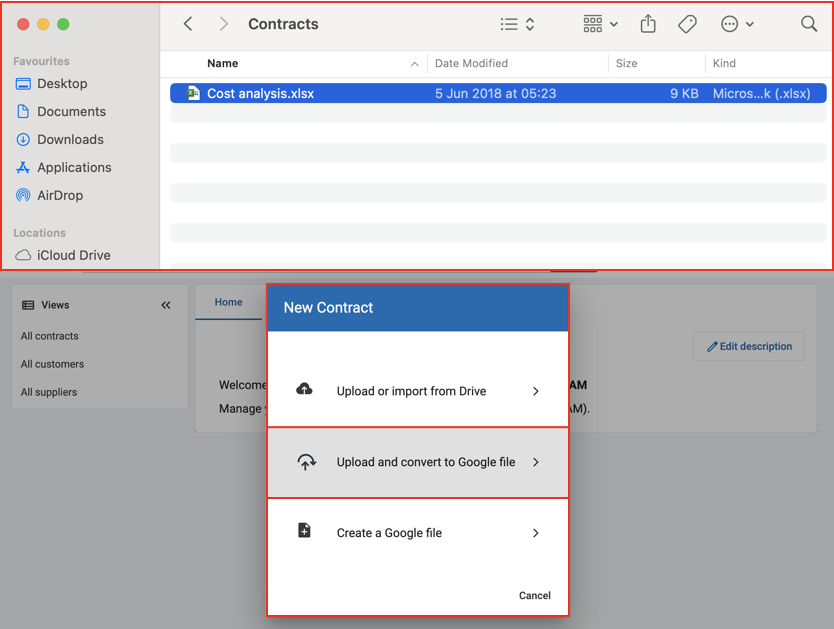
Task: Sort by Size column header
Action: pyautogui.click(x=626, y=63)
